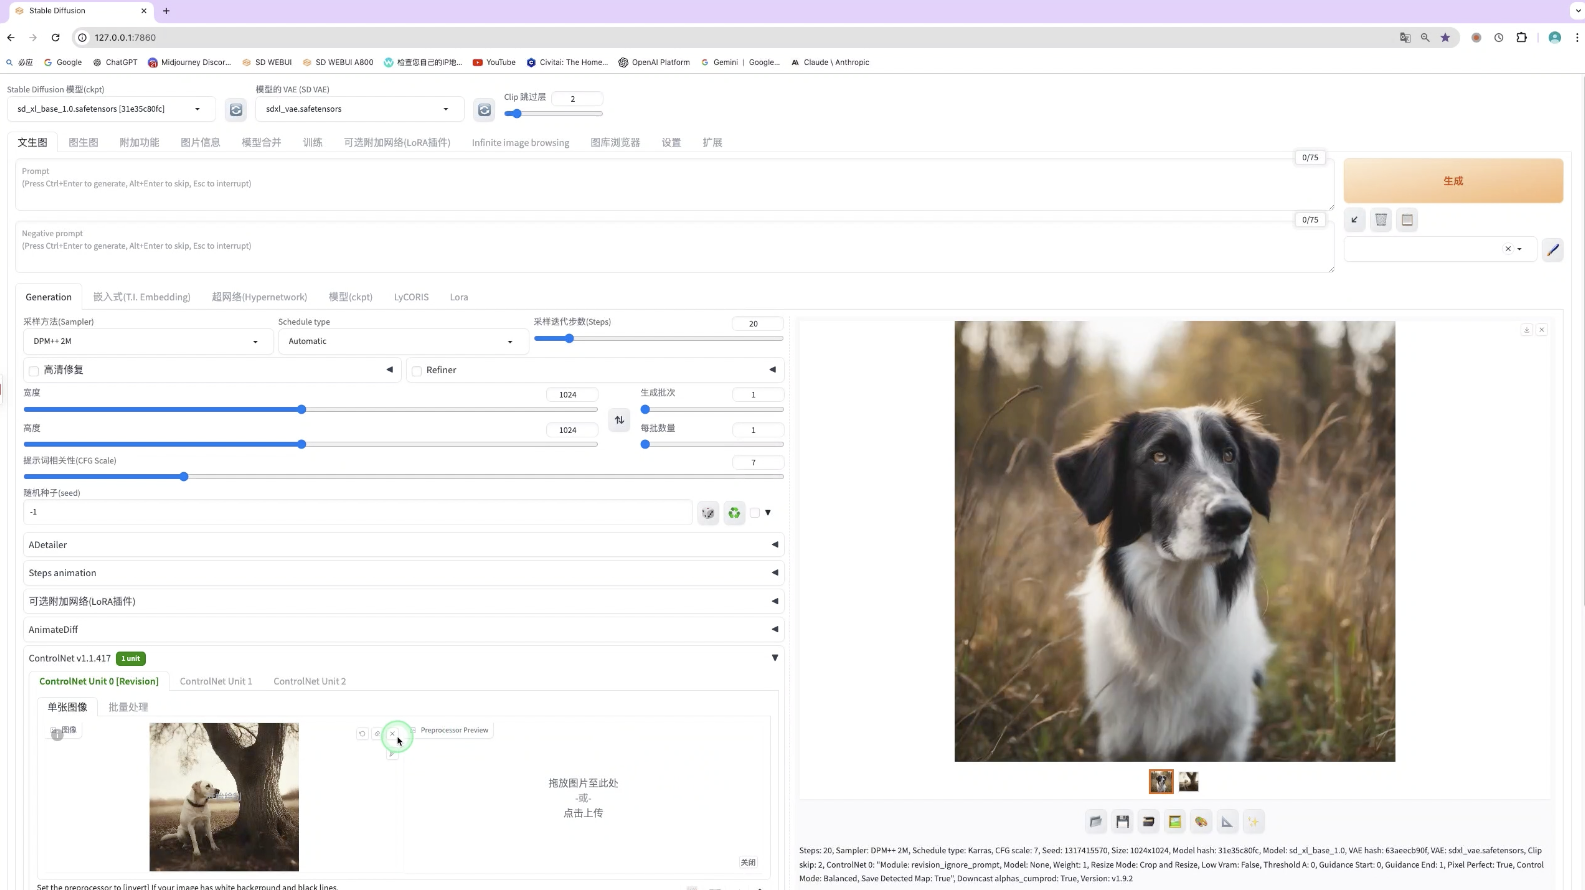Save the image with the floppy disk icon
The height and width of the screenshot is (890, 1585).
click(x=1122, y=822)
